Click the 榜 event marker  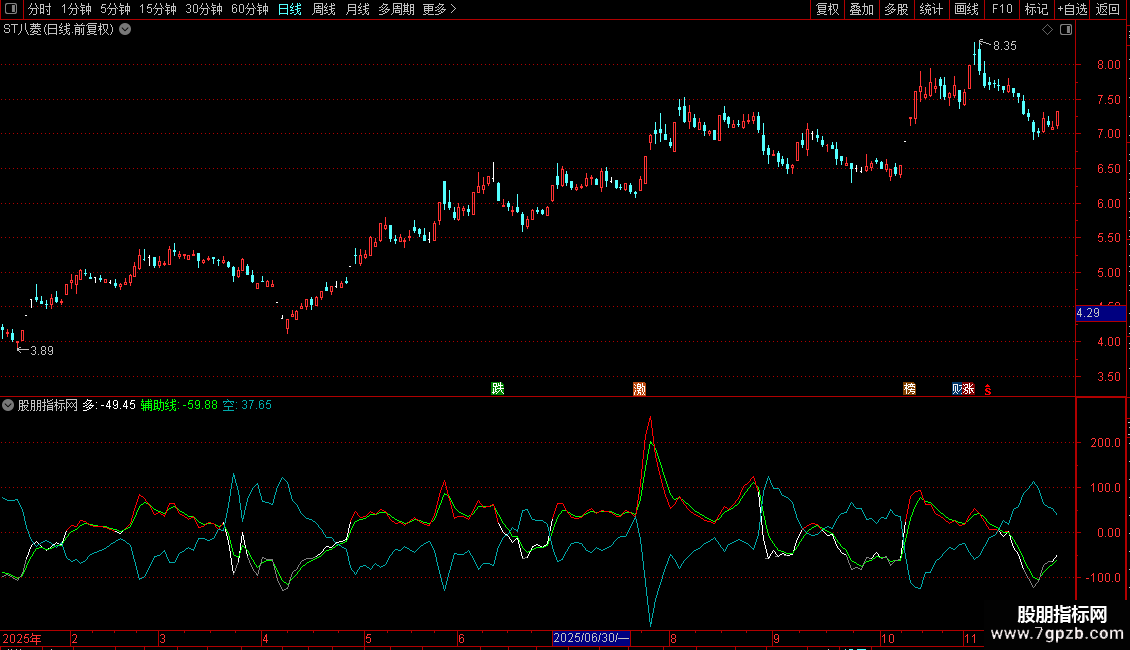point(909,389)
